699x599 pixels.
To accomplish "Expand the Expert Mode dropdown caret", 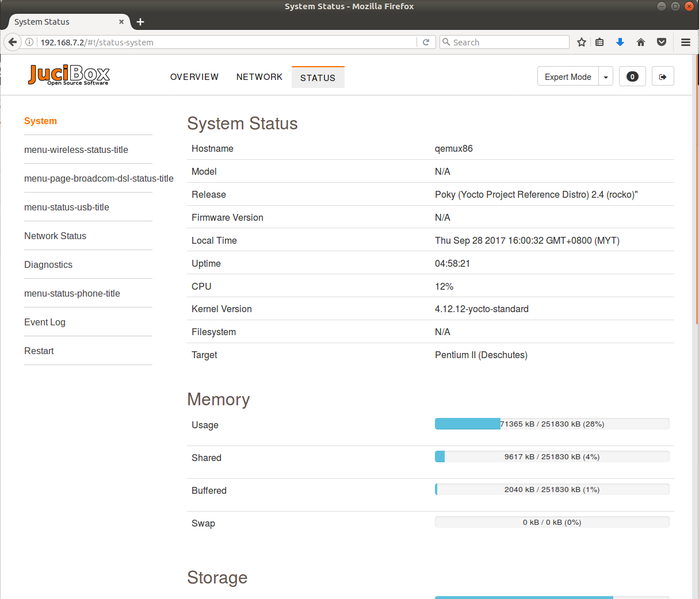I will click(x=606, y=77).
